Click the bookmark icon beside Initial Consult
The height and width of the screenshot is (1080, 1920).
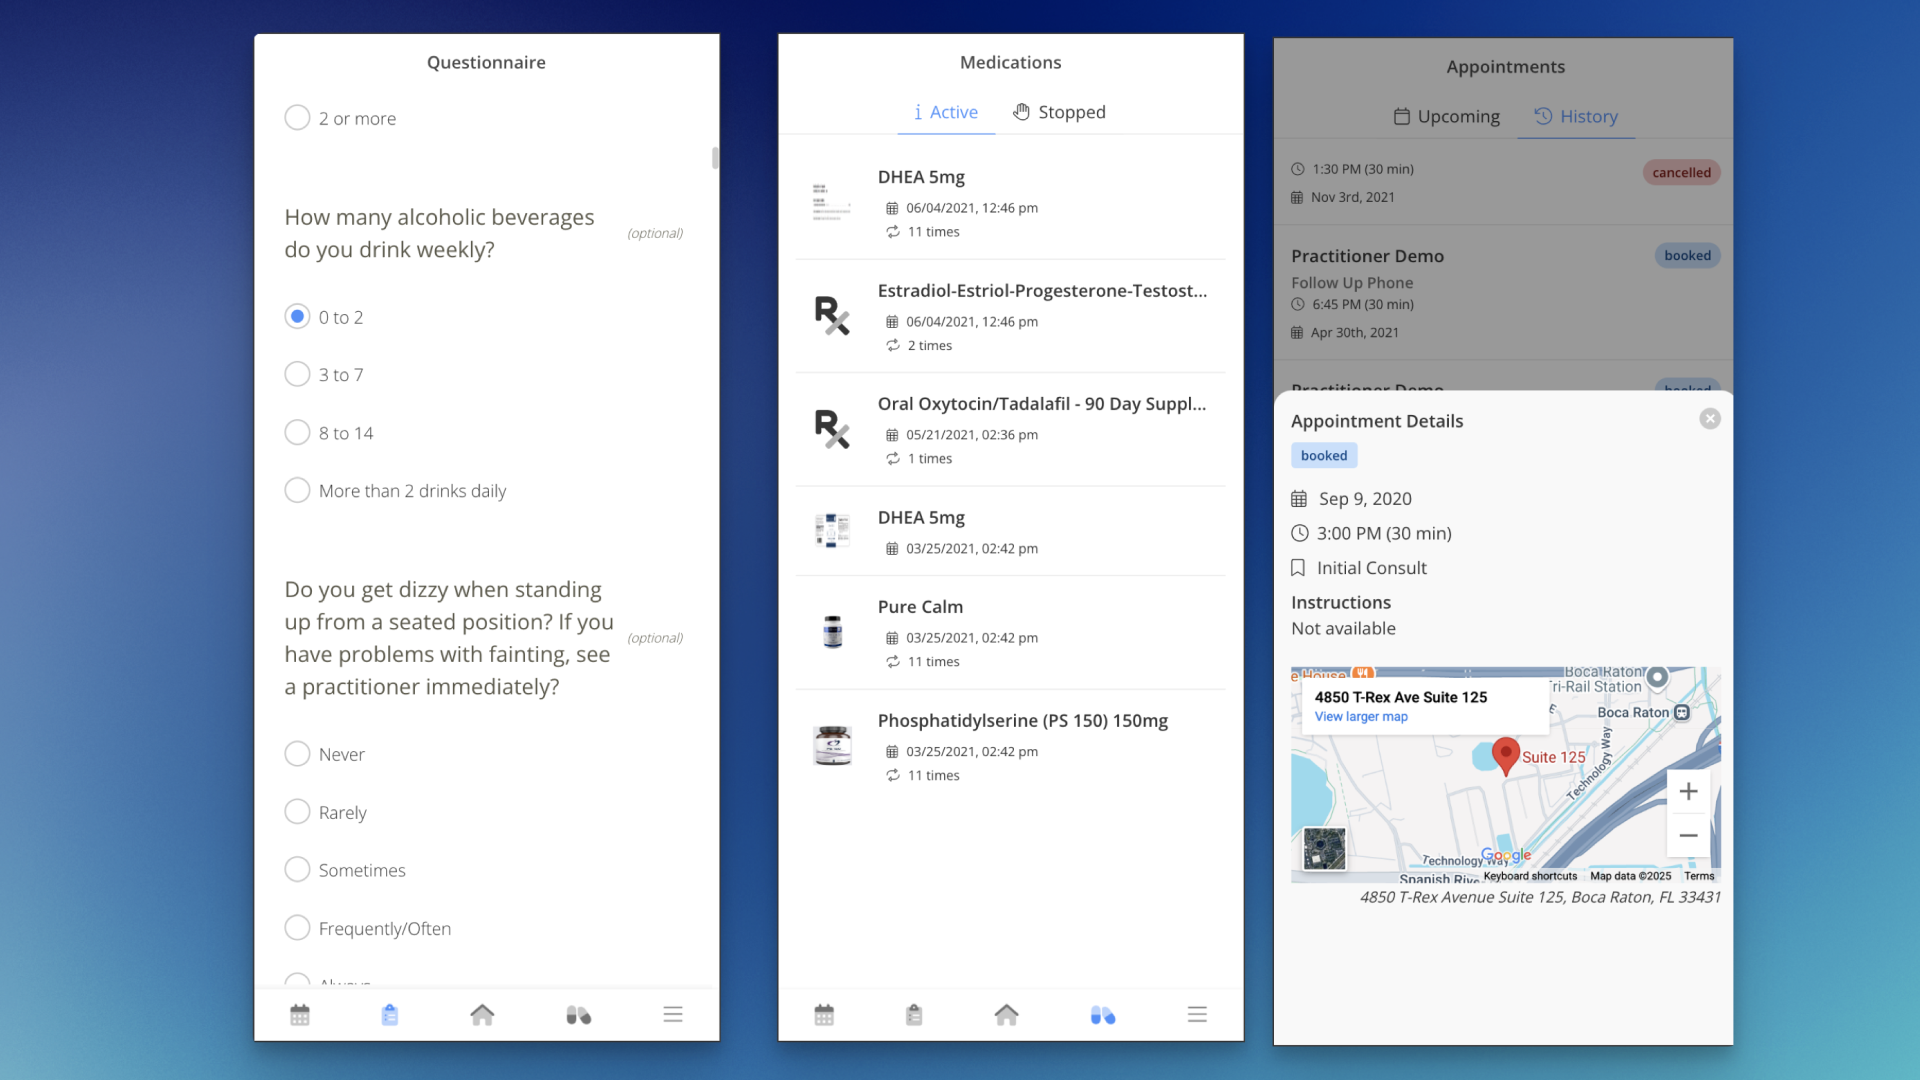coord(1298,567)
